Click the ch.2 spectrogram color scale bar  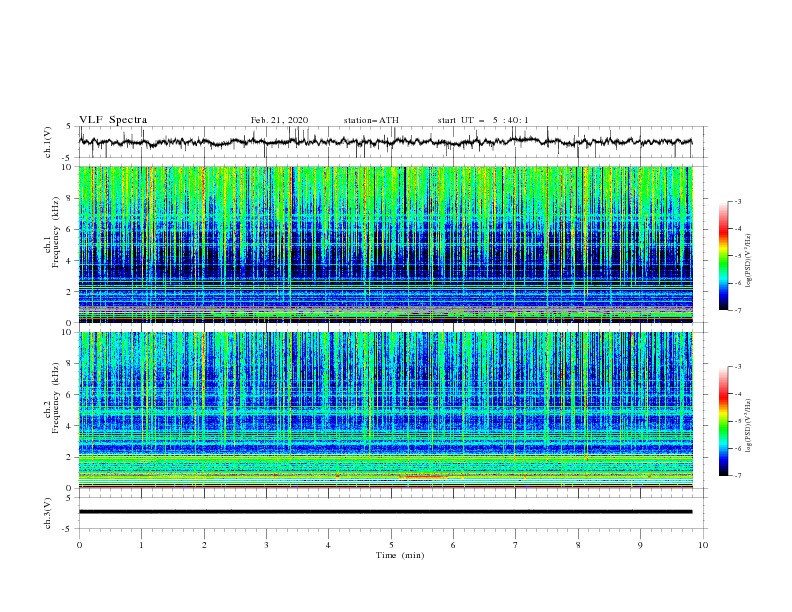(x=723, y=421)
